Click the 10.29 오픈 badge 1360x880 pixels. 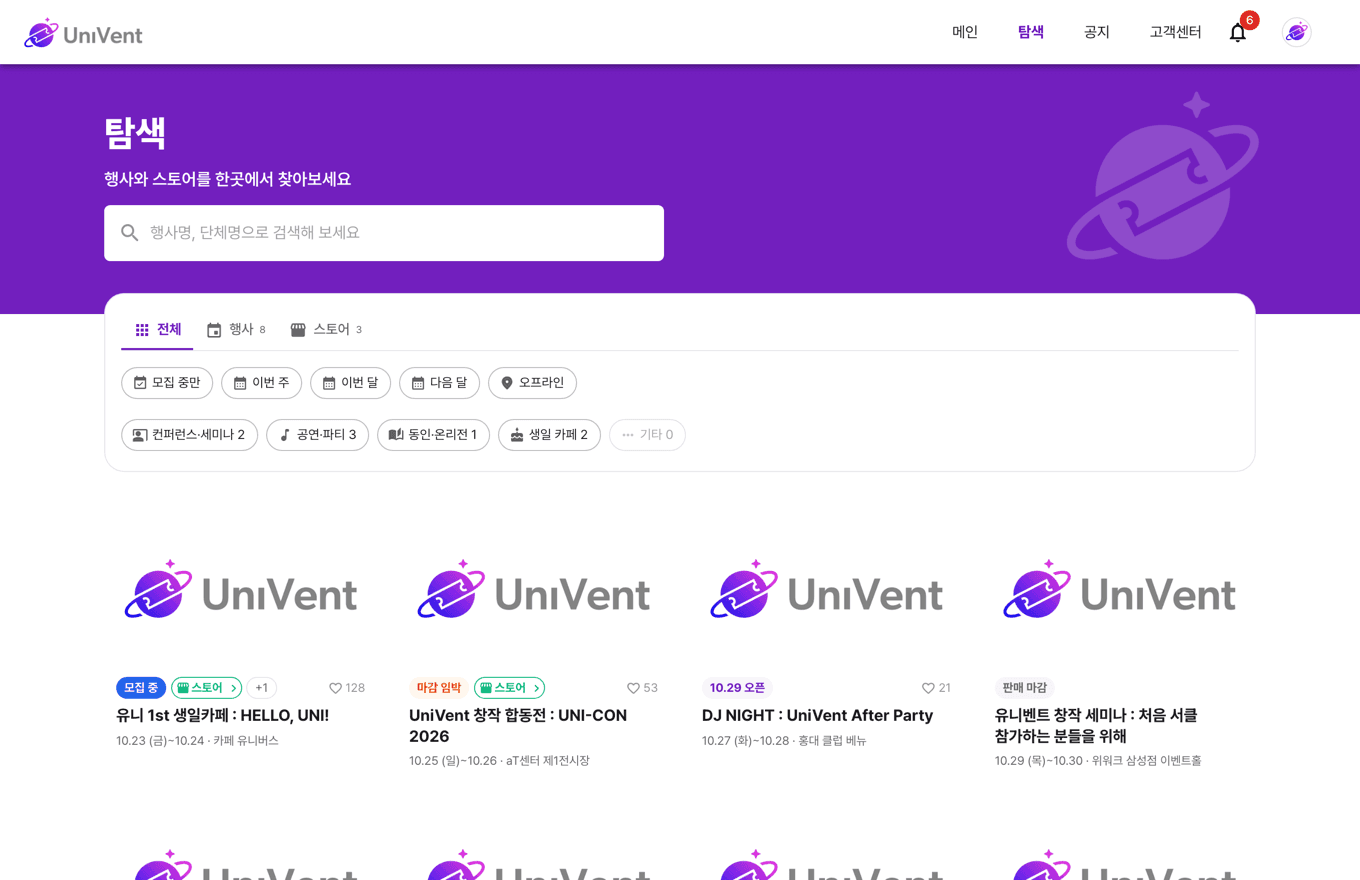coord(737,688)
